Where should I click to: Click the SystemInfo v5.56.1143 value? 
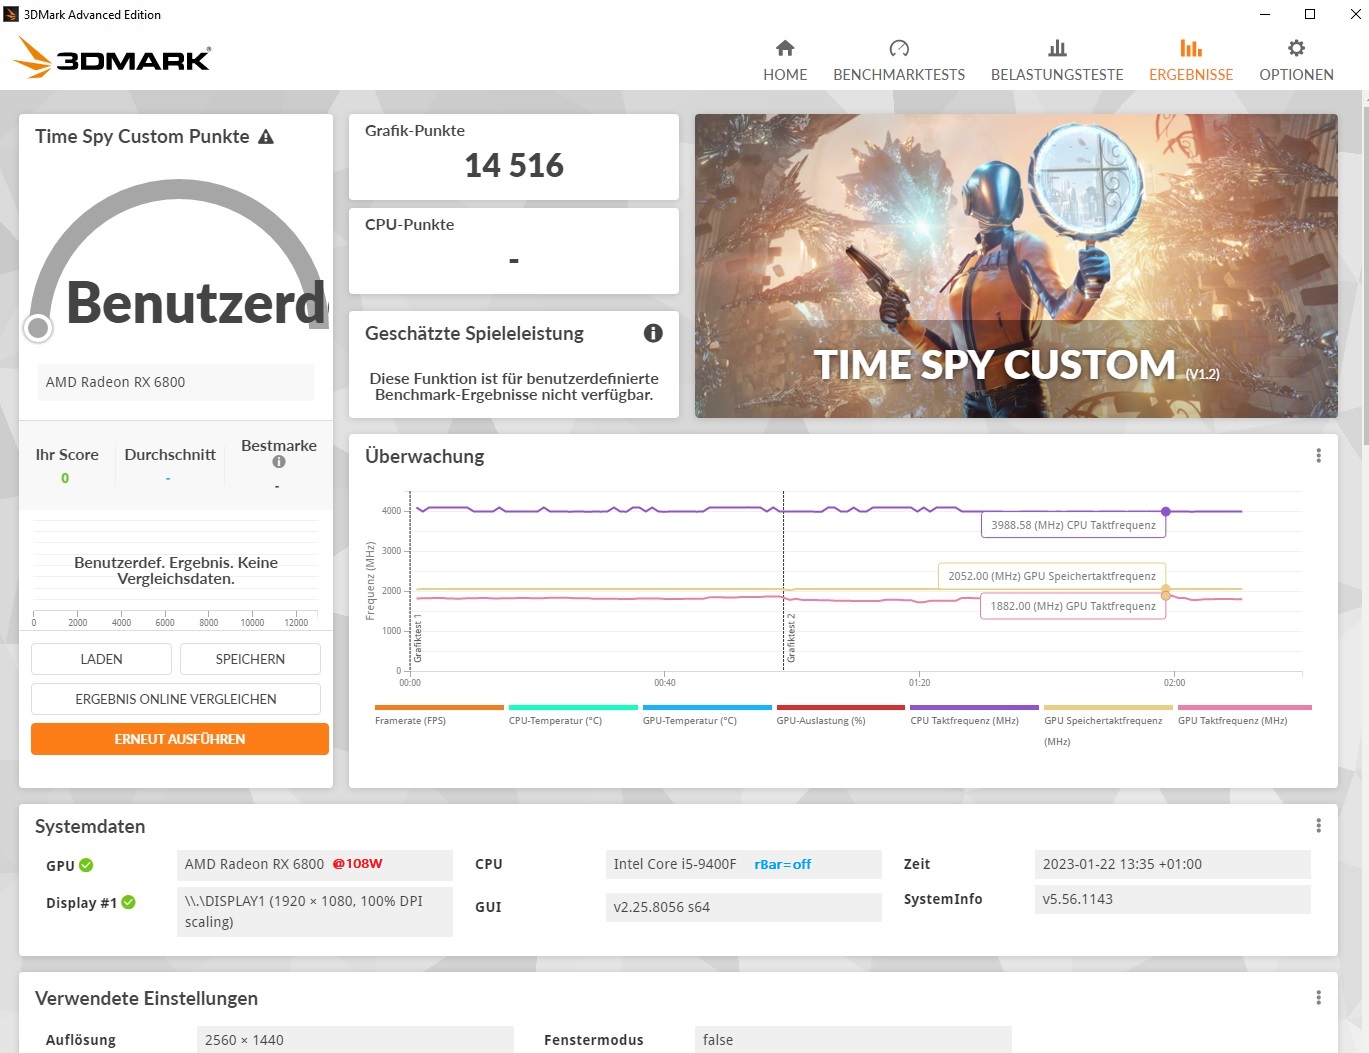pos(1172,899)
